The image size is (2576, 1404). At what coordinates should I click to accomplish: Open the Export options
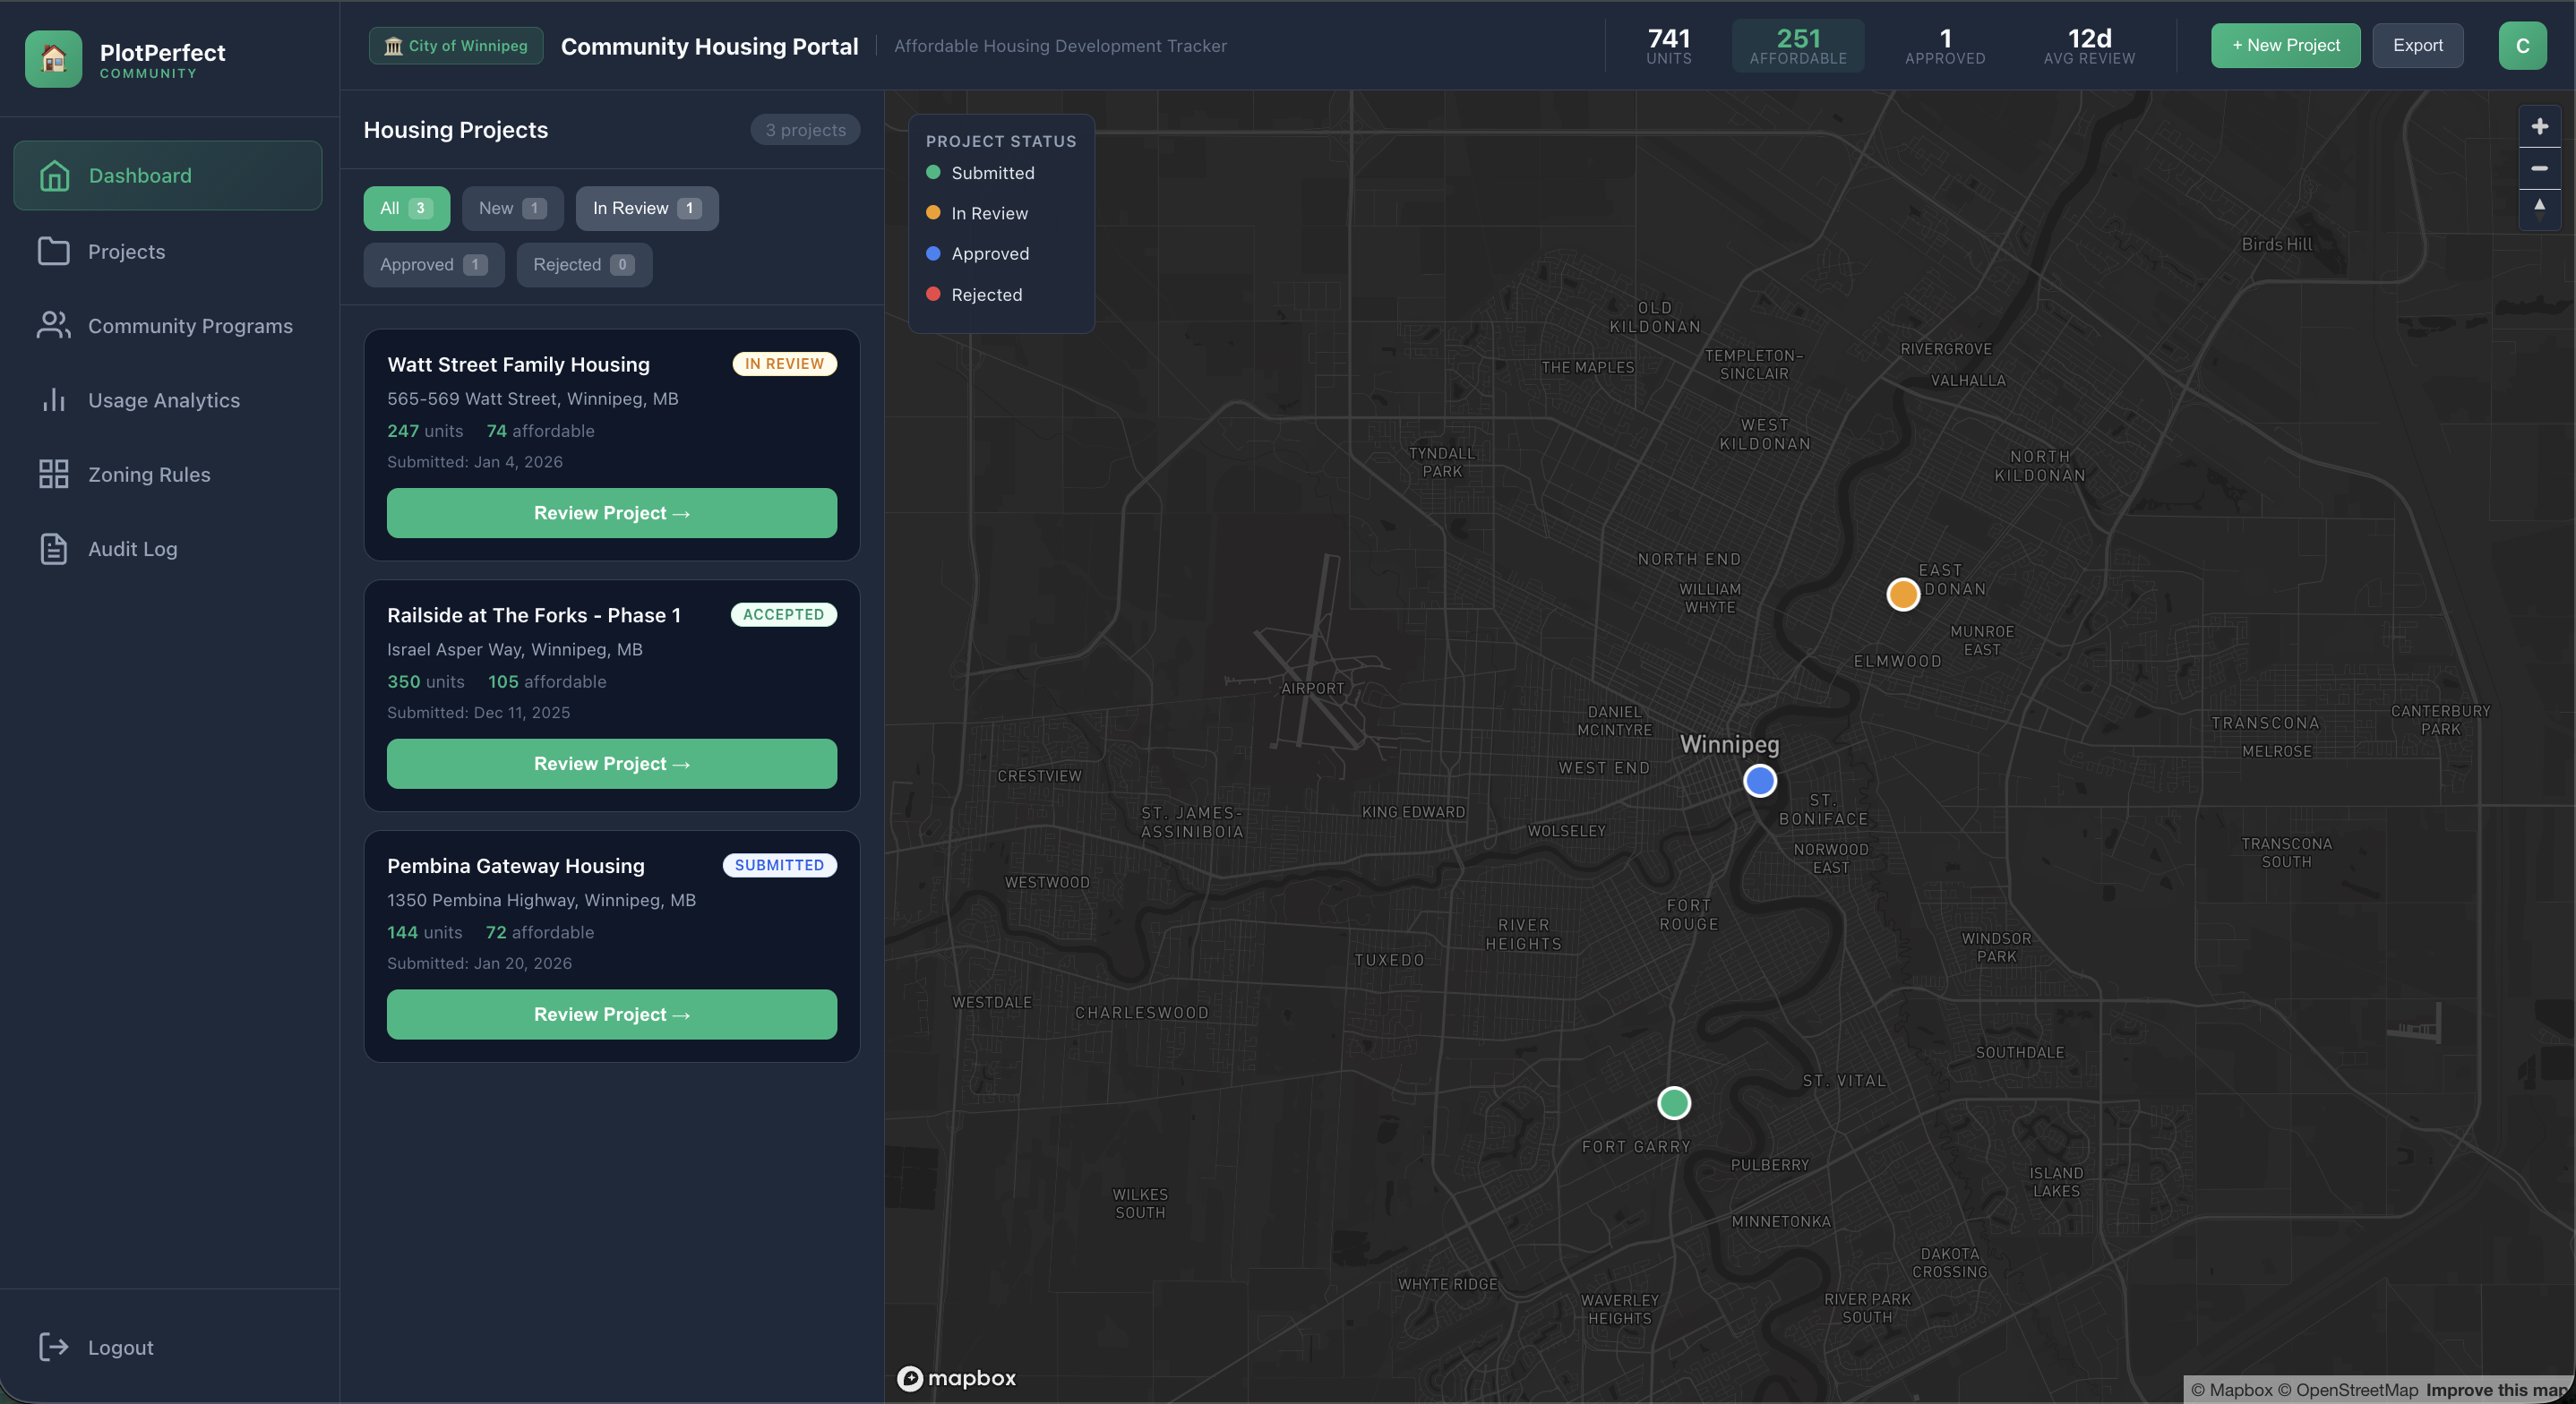tap(2418, 45)
